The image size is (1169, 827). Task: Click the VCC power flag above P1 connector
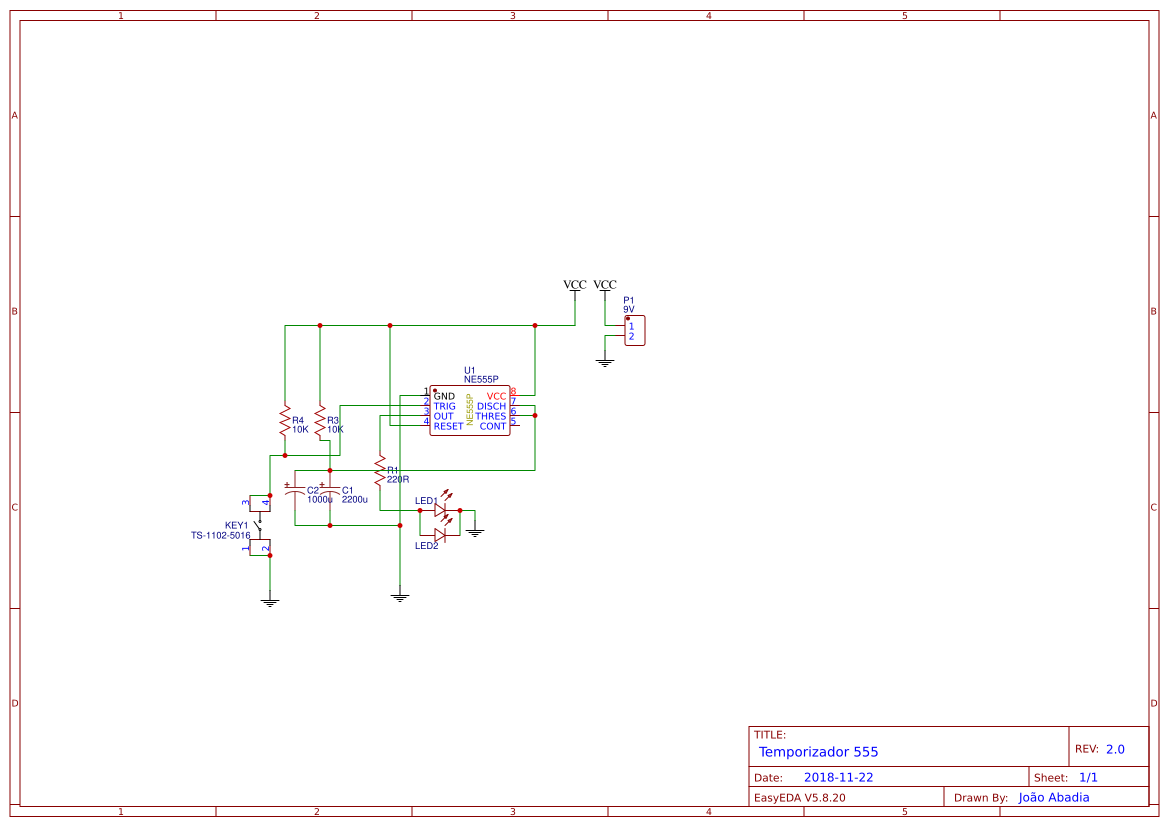[x=605, y=286]
